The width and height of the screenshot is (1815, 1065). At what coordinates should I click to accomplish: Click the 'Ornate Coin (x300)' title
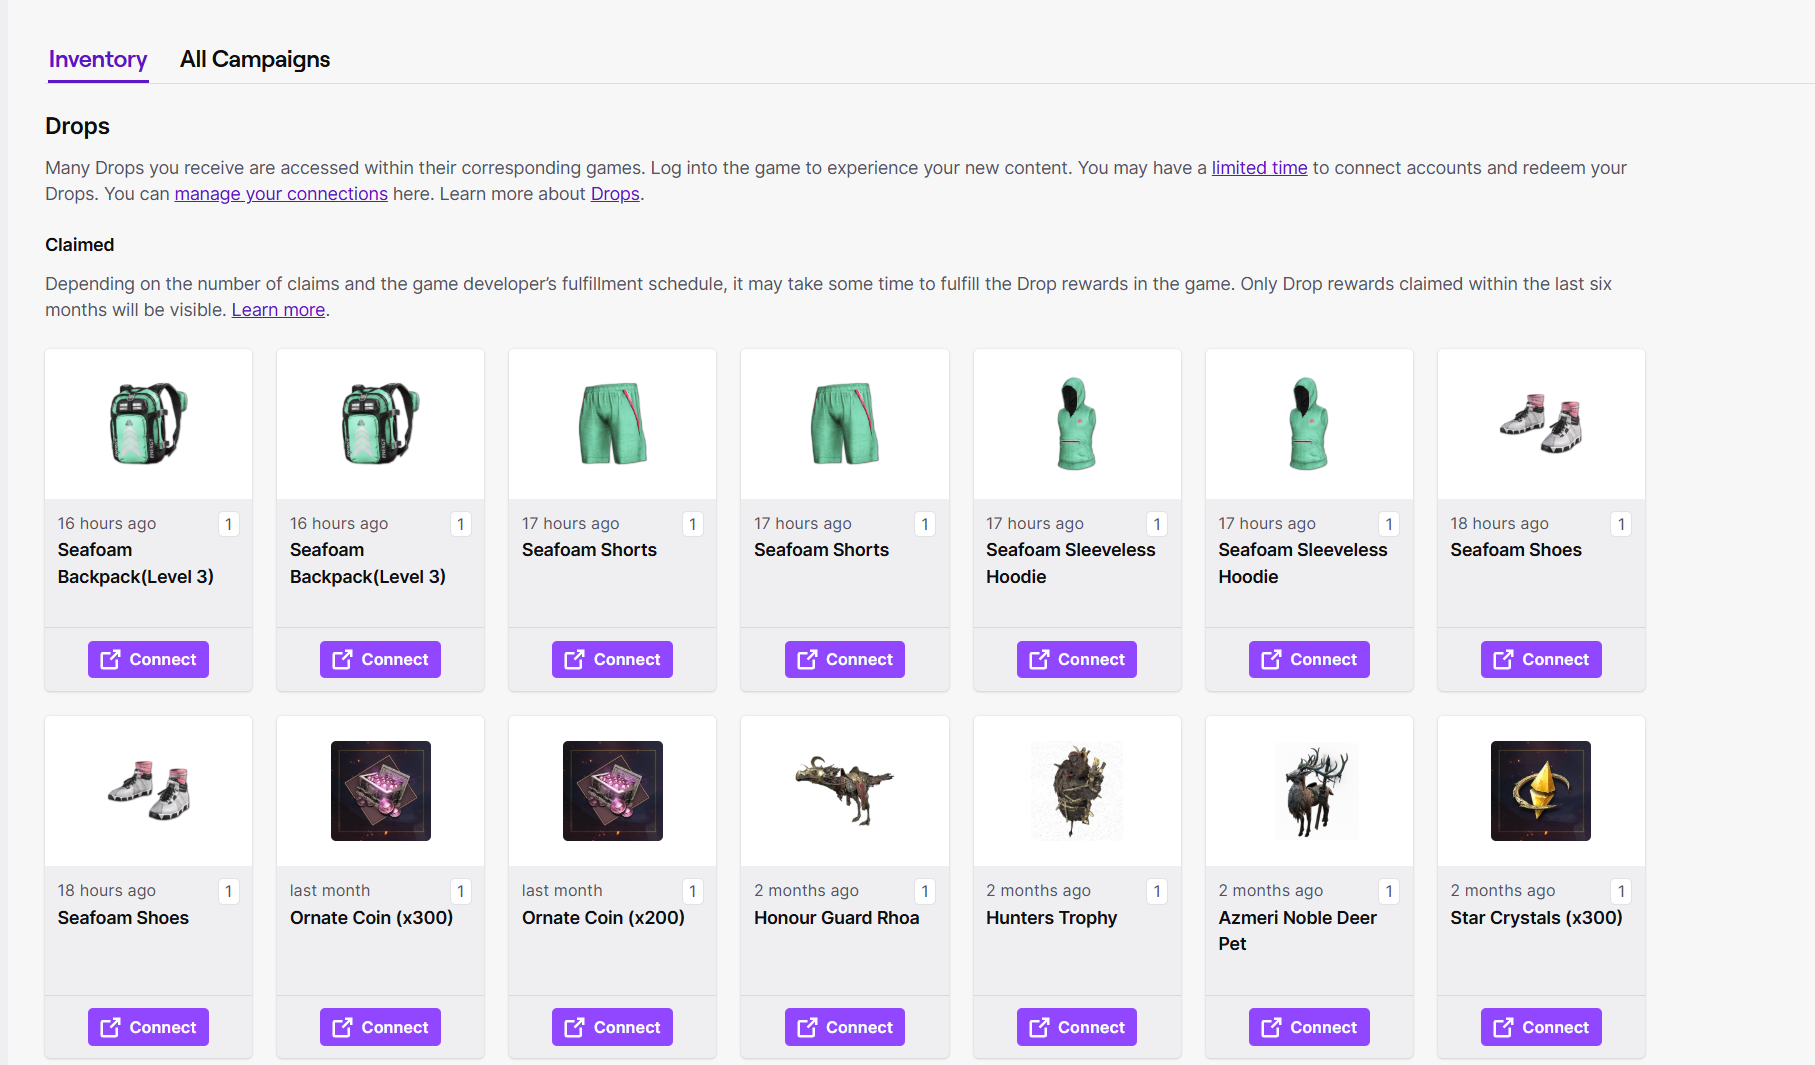371,918
